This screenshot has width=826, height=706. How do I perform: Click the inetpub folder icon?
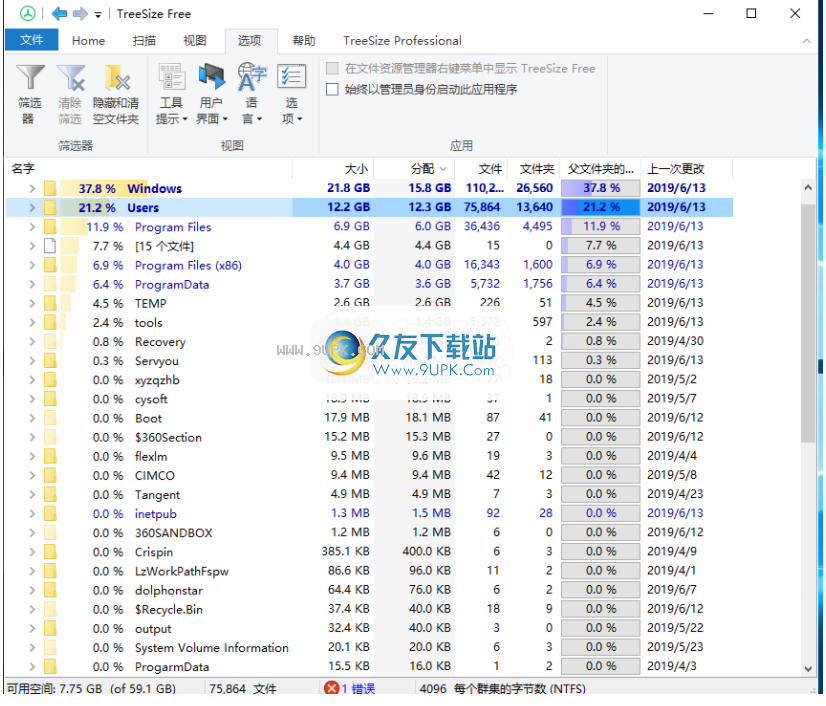point(50,513)
